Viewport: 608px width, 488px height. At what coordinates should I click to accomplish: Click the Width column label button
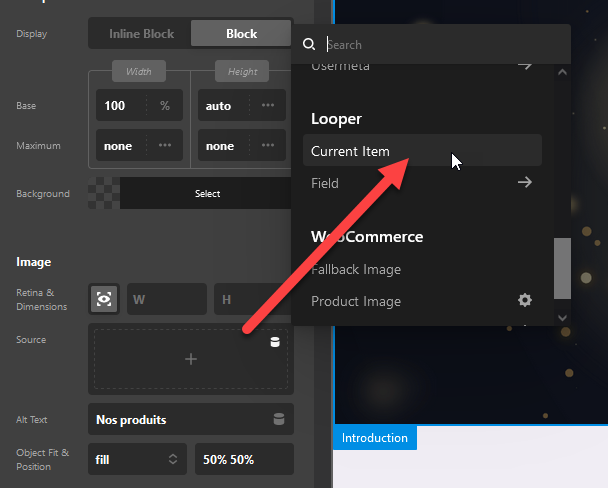pos(139,71)
